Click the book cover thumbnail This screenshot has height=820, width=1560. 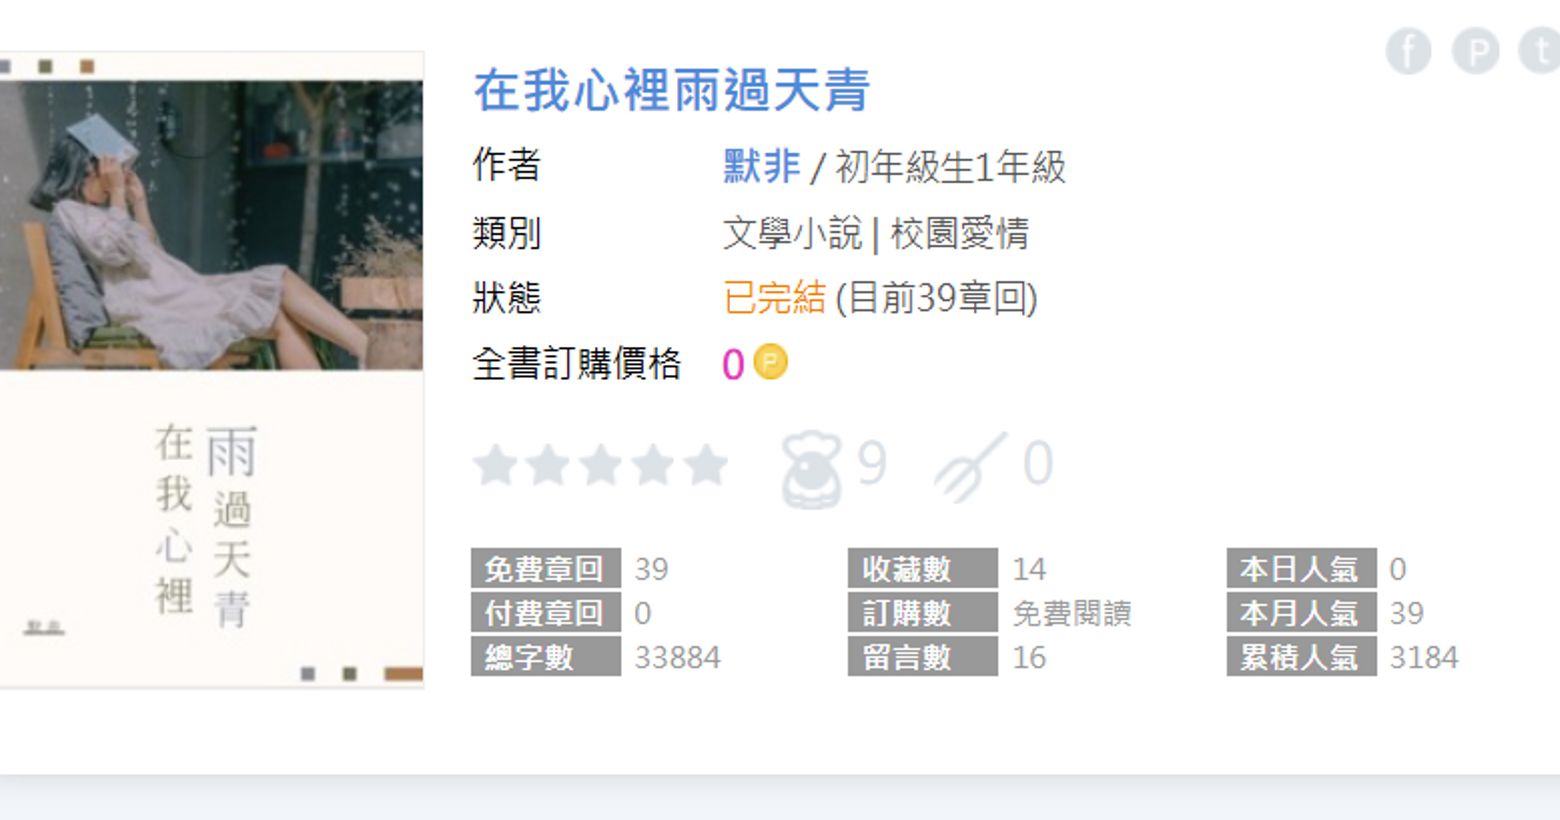click(x=211, y=369)
